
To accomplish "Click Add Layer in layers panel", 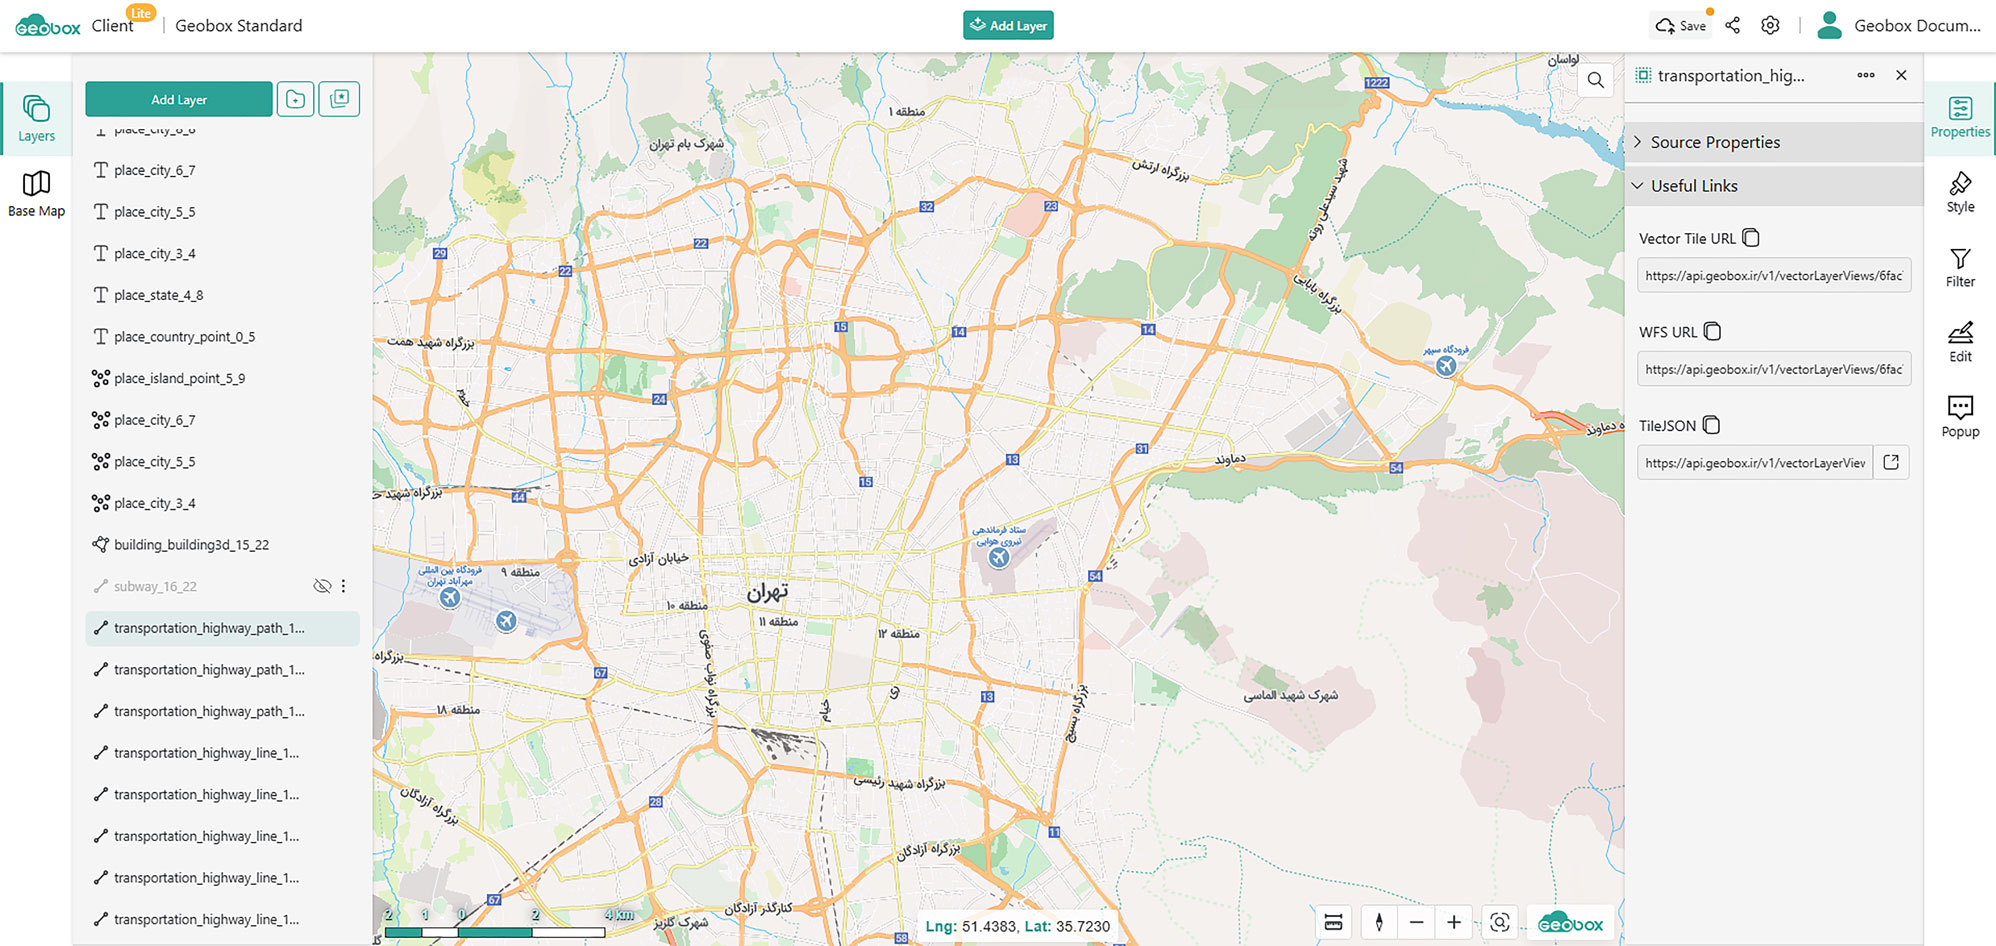I will (179, 99).
